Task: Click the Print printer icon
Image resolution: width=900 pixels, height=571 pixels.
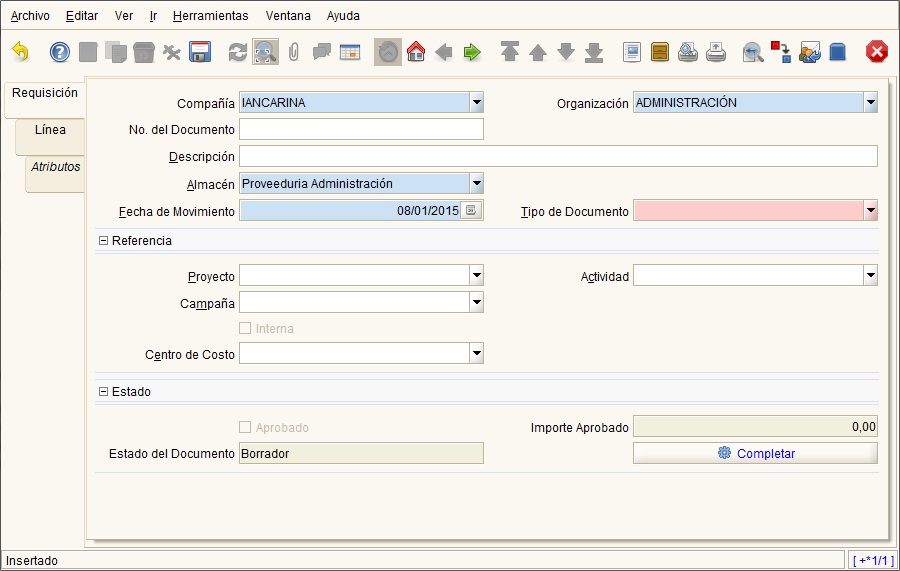Action: (716, 52)
